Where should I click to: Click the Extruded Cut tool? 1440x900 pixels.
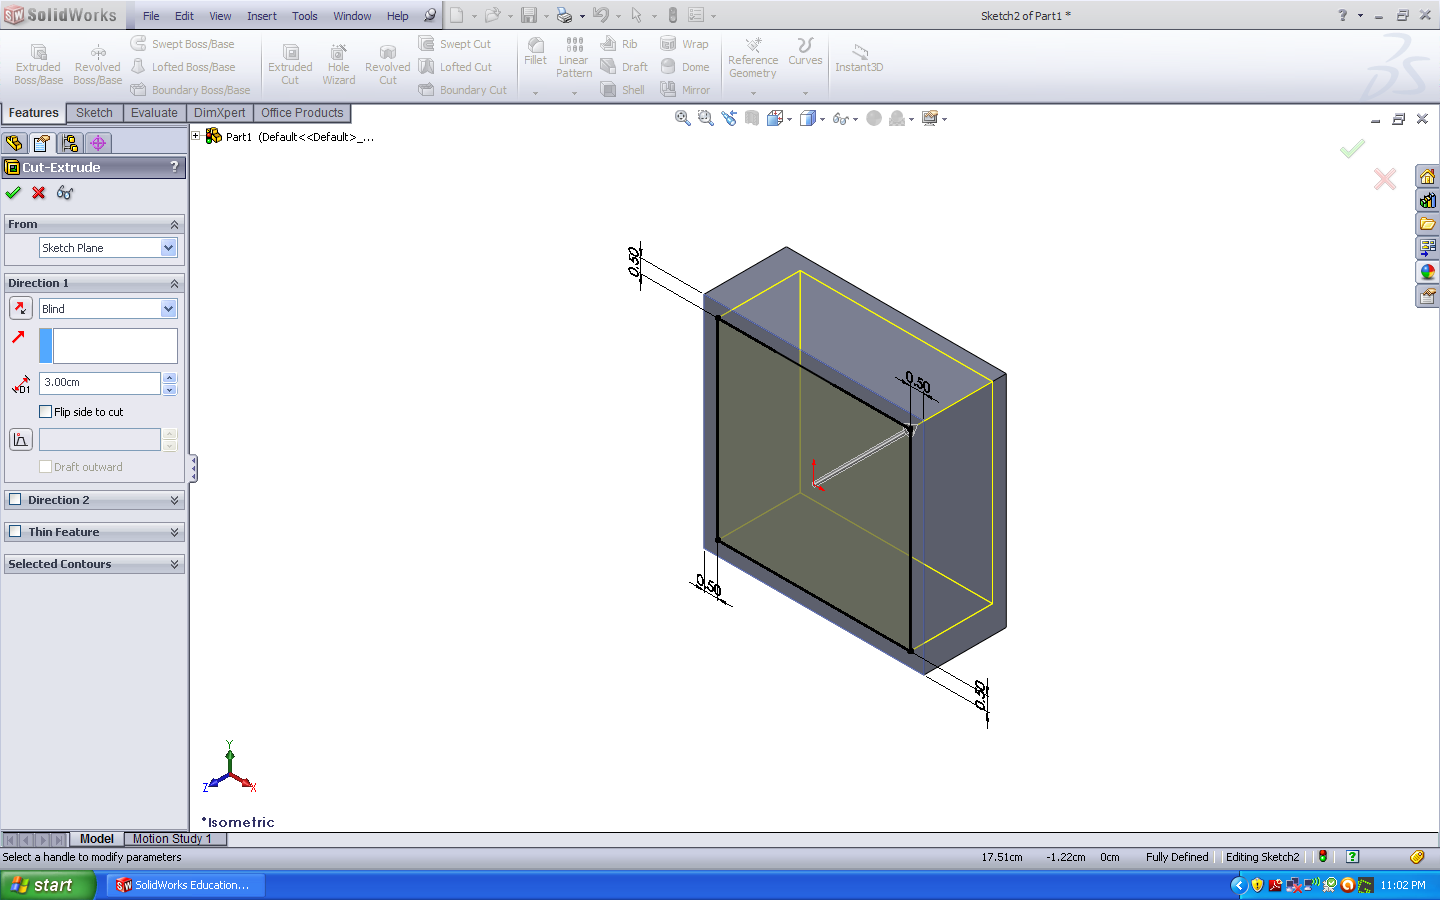coord(290,65)
